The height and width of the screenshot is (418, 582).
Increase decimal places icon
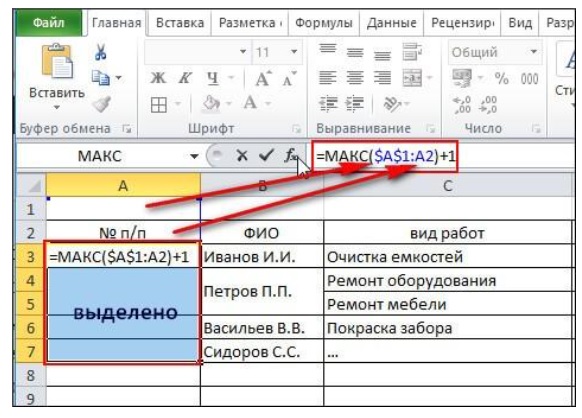[x=462, y=105]
